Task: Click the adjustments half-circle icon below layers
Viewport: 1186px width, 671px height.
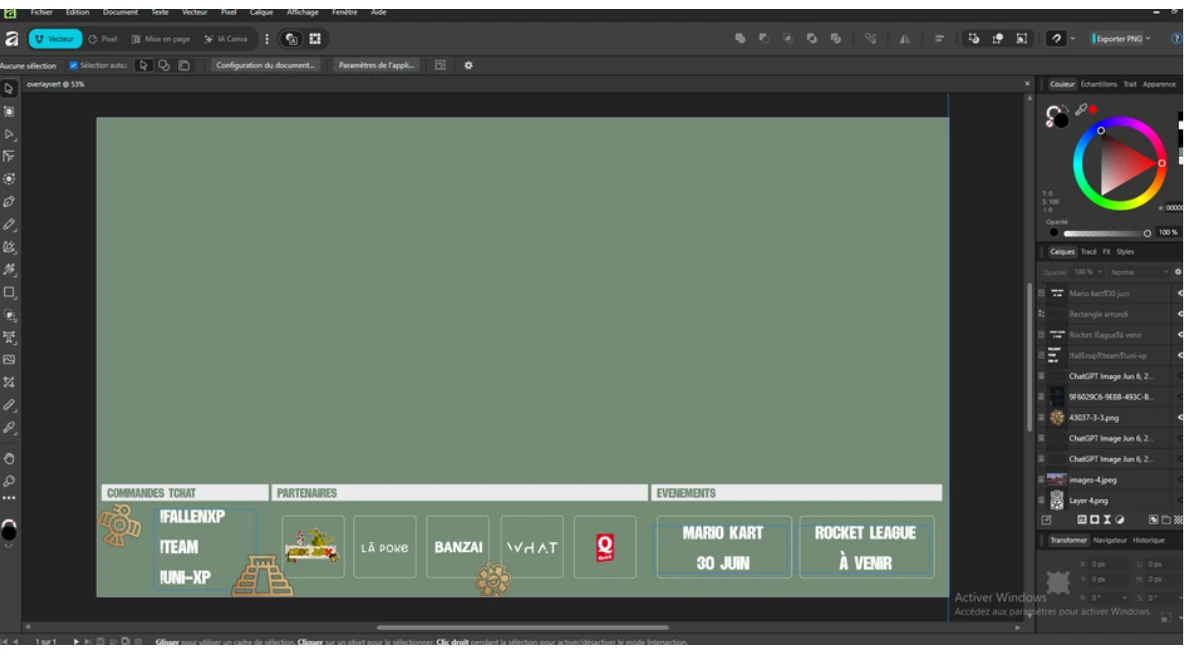Action: click(x=1120, y=520)
